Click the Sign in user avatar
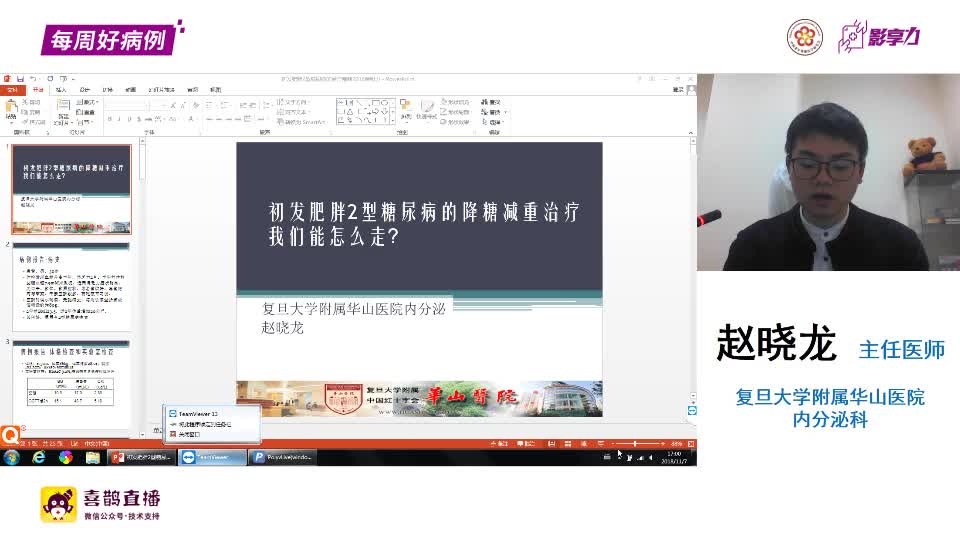The image size is (960, 540). pyautogui.click(x=691, y=90)
